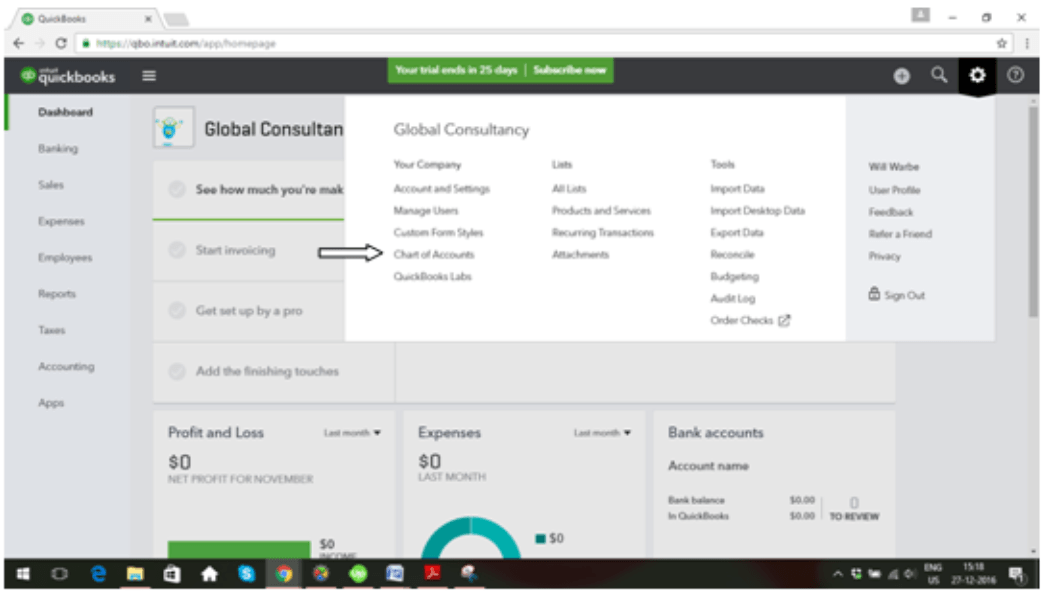This screenshot has height=592, width=1044.
Task: Click the Global Consultancy company logo
Action: 173,127
